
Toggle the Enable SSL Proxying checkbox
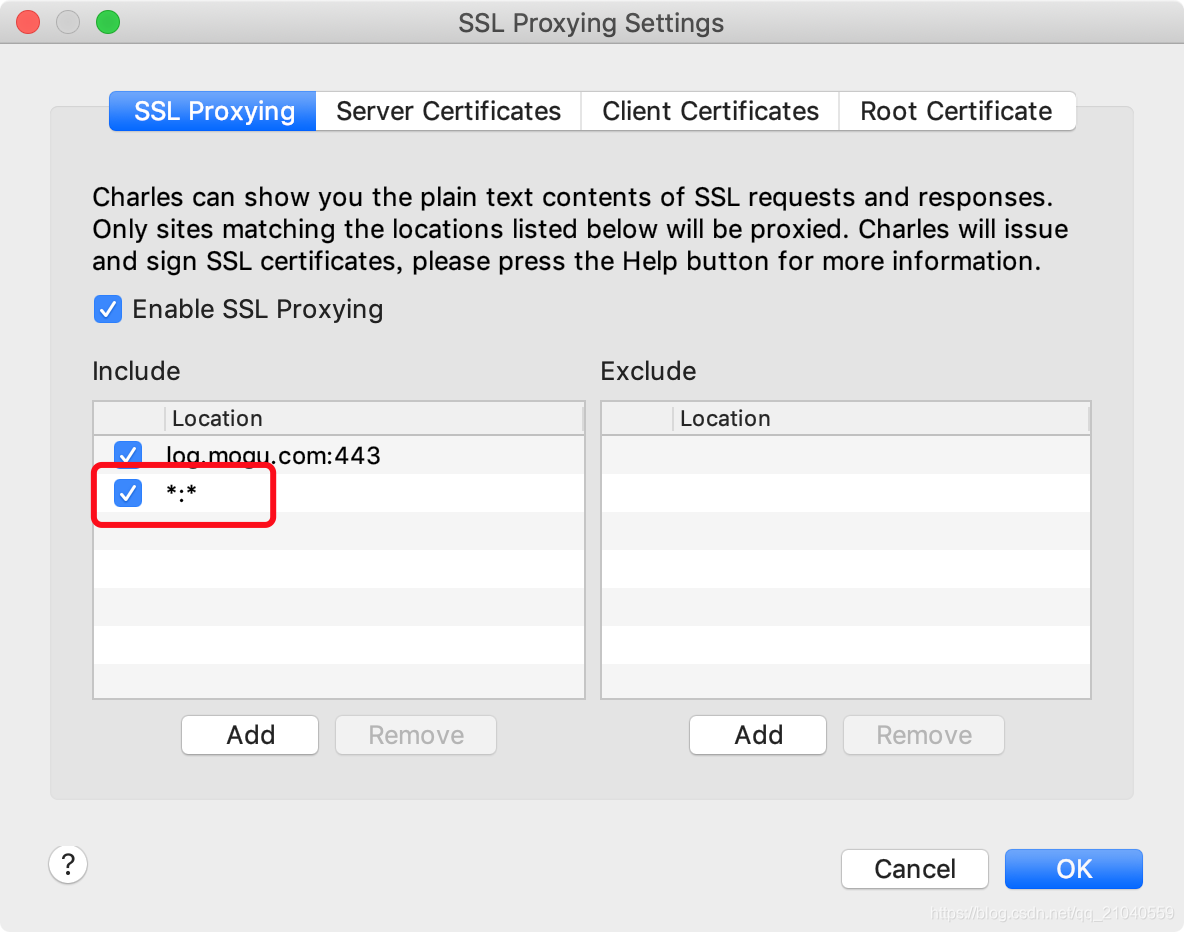click(x=108, y=309)
